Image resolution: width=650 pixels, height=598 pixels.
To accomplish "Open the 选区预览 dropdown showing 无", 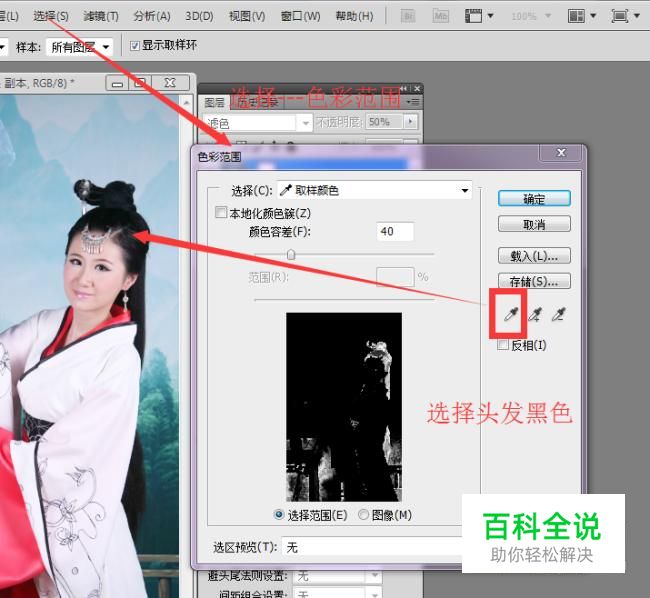I will [x=371, y=547].
